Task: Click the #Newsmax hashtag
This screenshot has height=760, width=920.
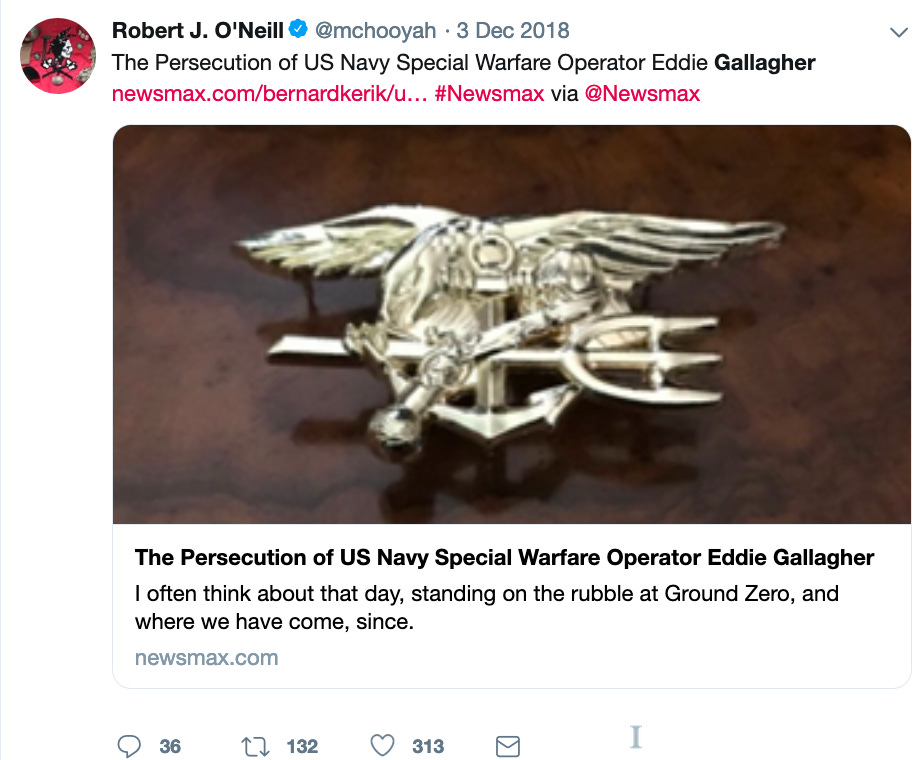Action: click(x=489, y=93)
